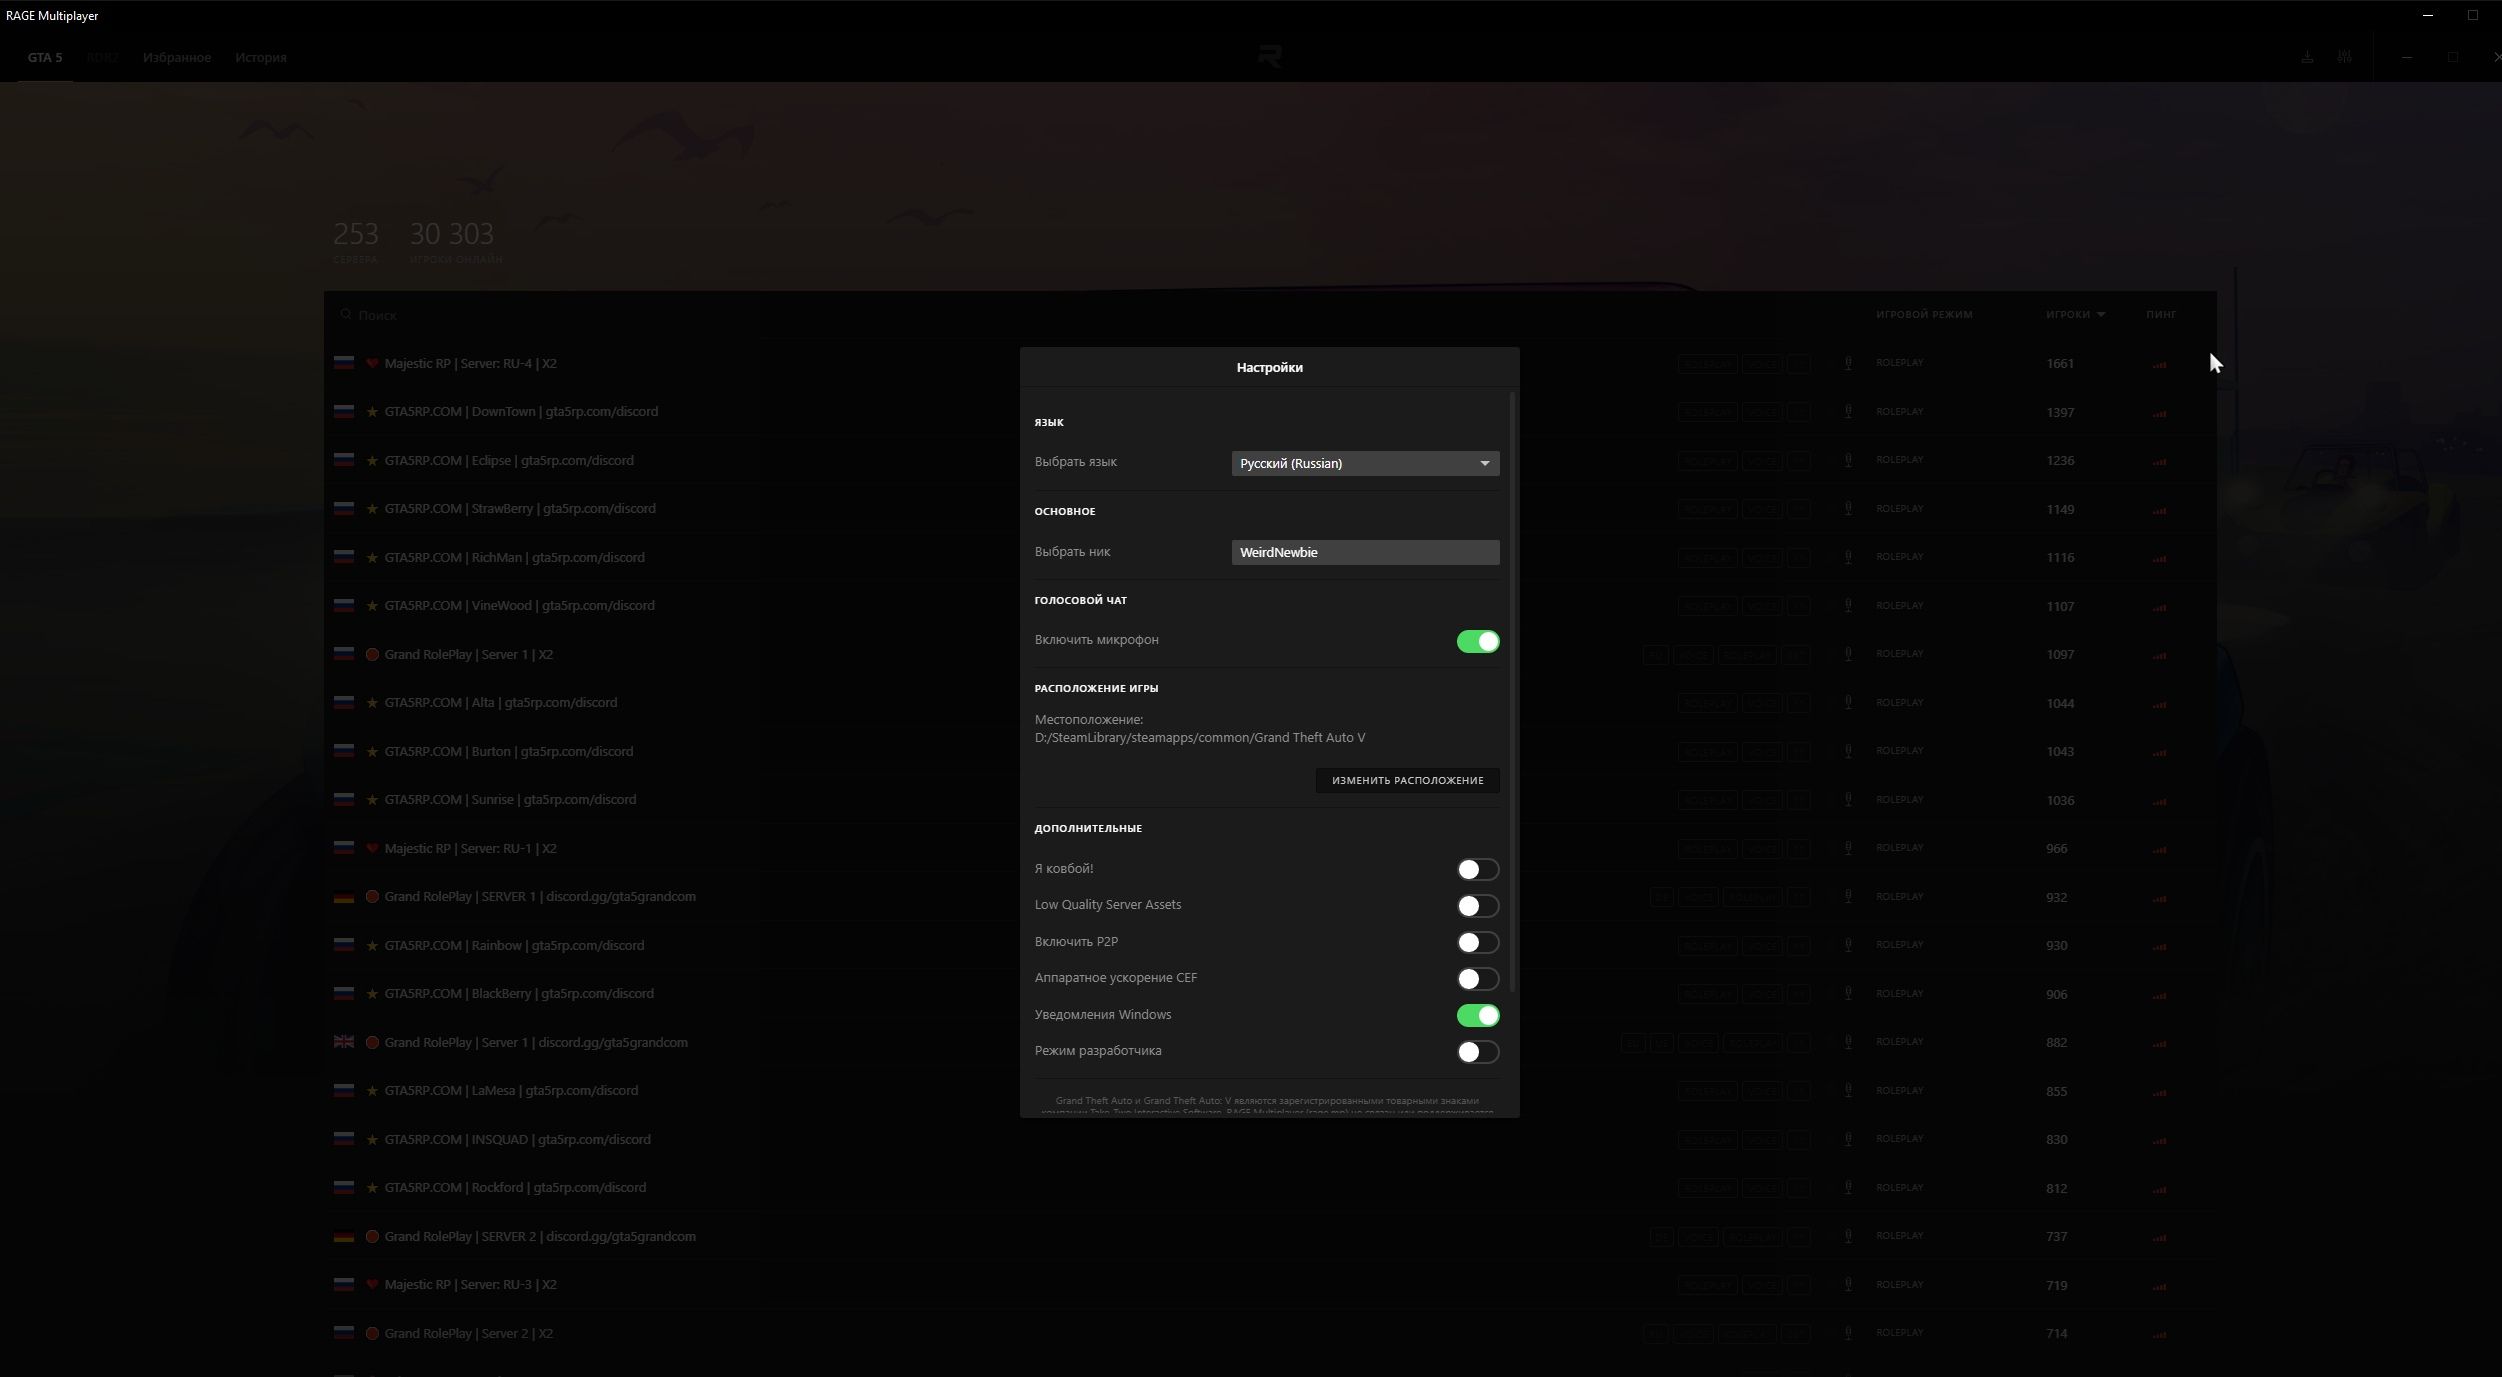The height and width of the screenshot is (1377, 2502).
Task: Turn off 'Уведомления Windows' toggle
Action: point(1477,1015)
